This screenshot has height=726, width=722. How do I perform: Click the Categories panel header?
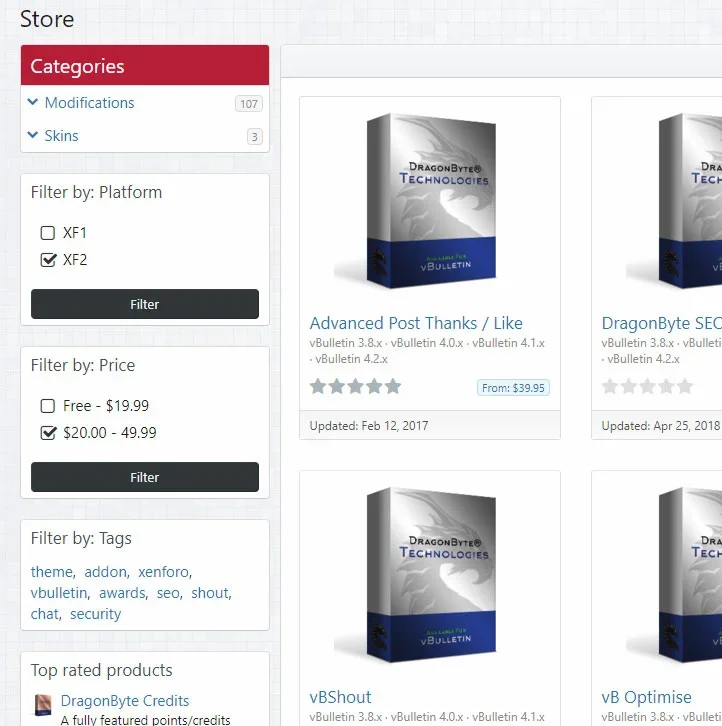145,65
